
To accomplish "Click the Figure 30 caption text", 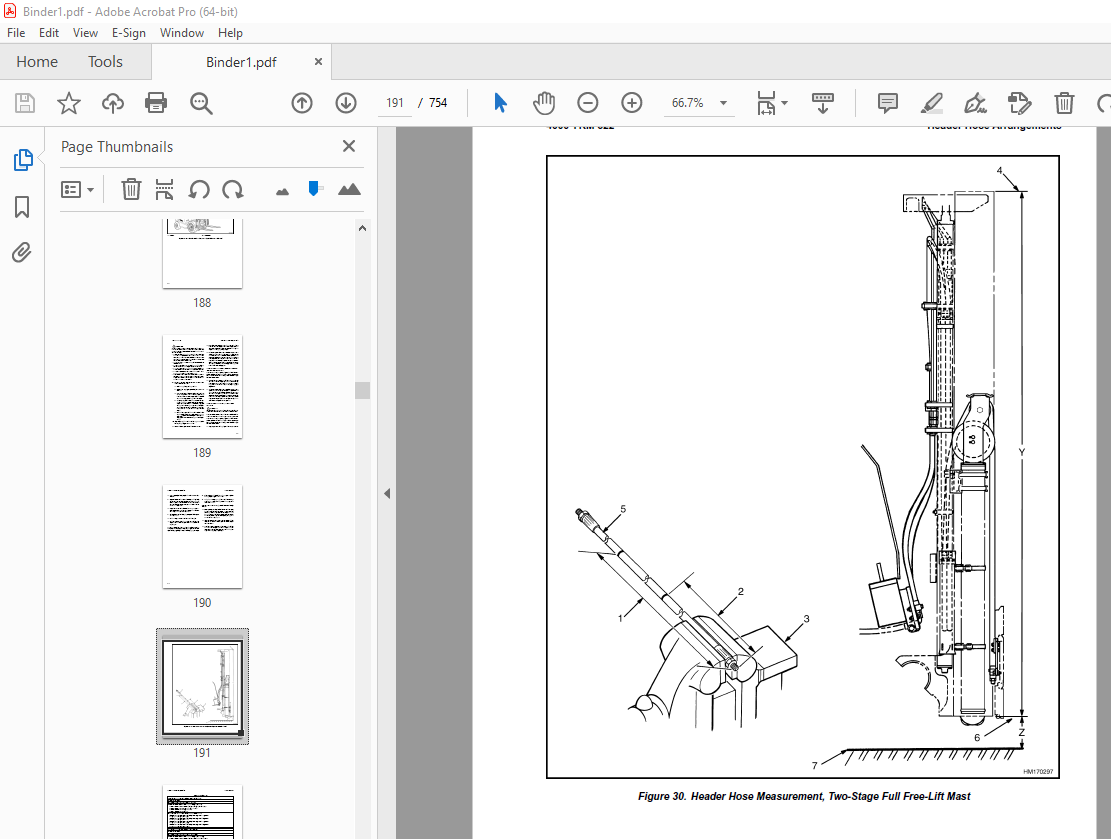I will click(803, 796).
